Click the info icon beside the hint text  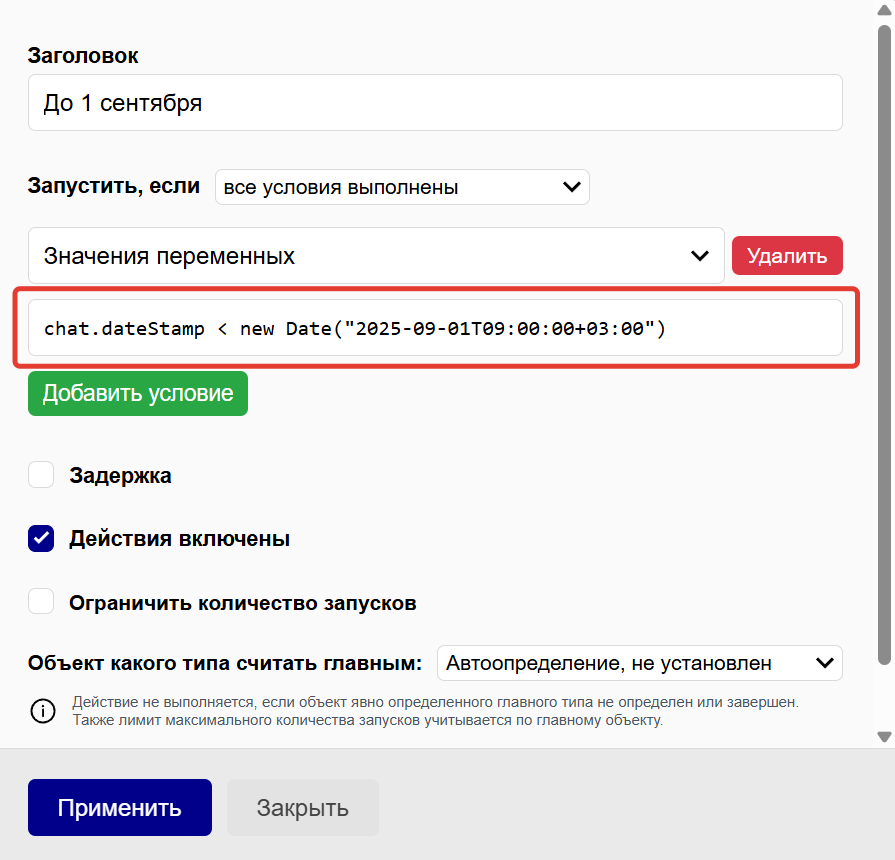pos(43,711)
